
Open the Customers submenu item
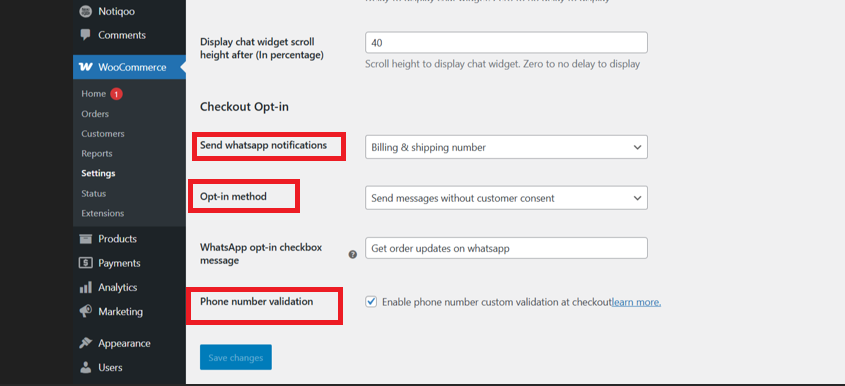[x=103, y=134]
